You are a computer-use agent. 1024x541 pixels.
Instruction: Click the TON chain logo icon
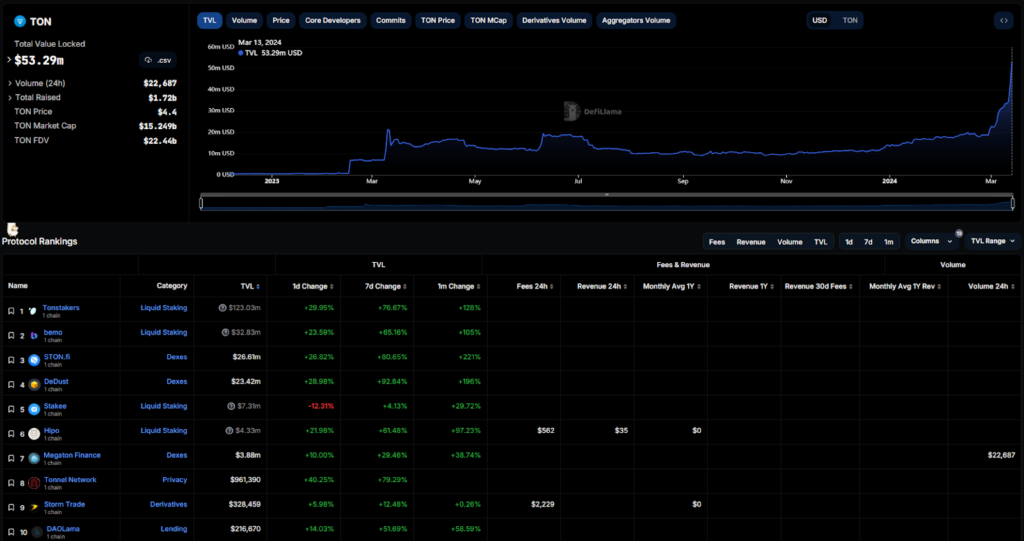[x=20, y=21]
